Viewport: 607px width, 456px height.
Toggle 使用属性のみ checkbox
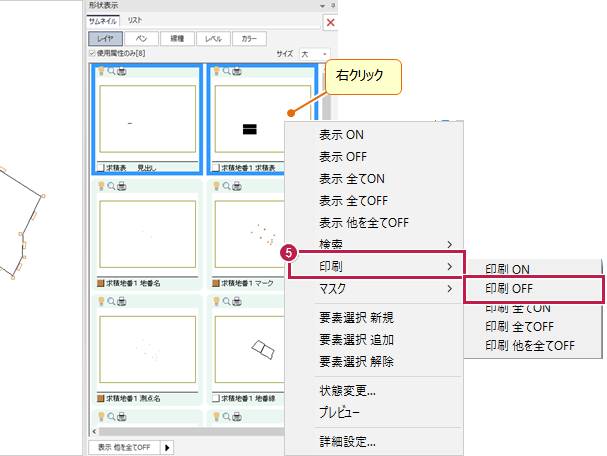93,53
